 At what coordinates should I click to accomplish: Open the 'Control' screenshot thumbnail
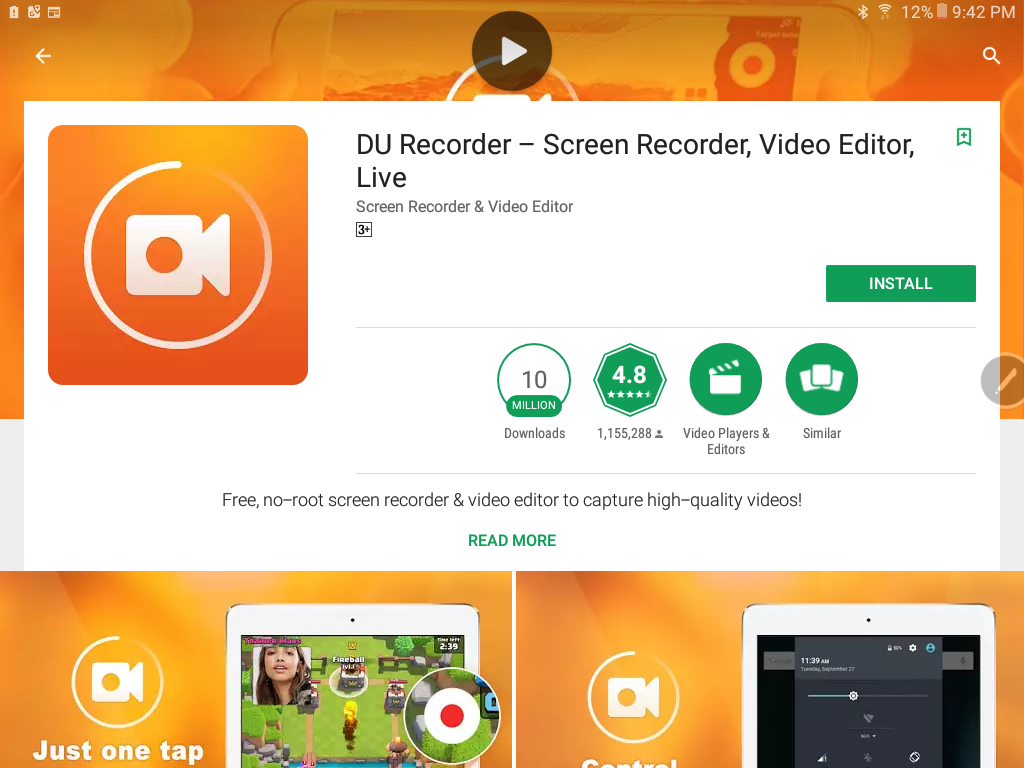point(770,669)
